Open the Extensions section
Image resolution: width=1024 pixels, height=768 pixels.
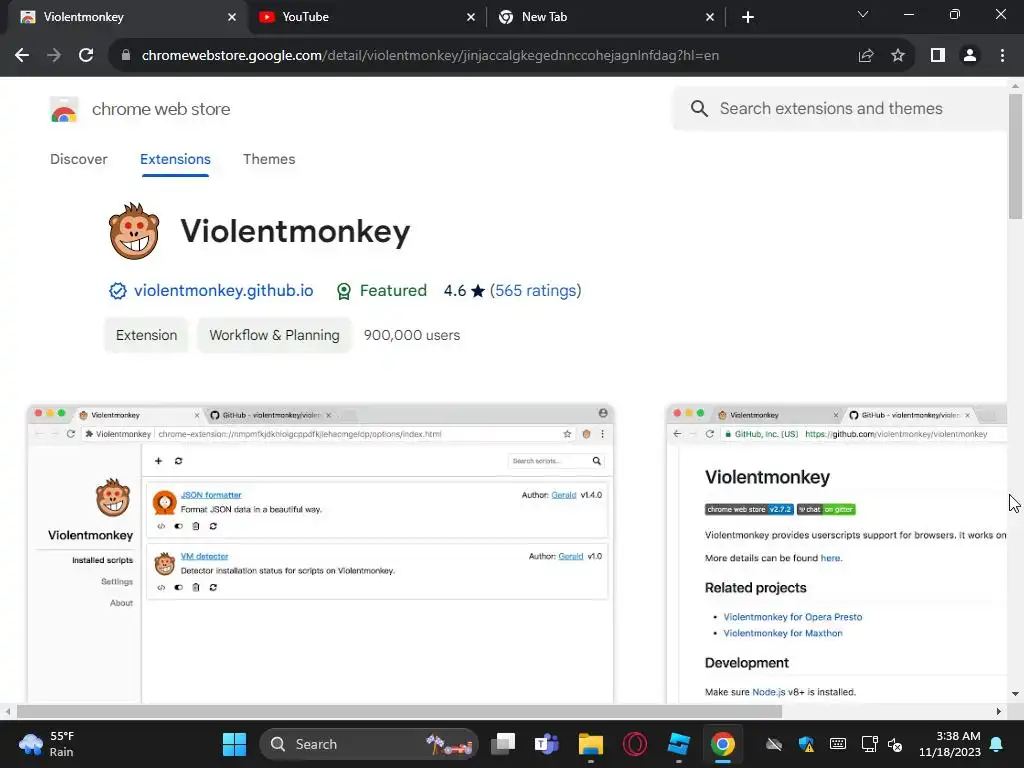click(175, 159)
